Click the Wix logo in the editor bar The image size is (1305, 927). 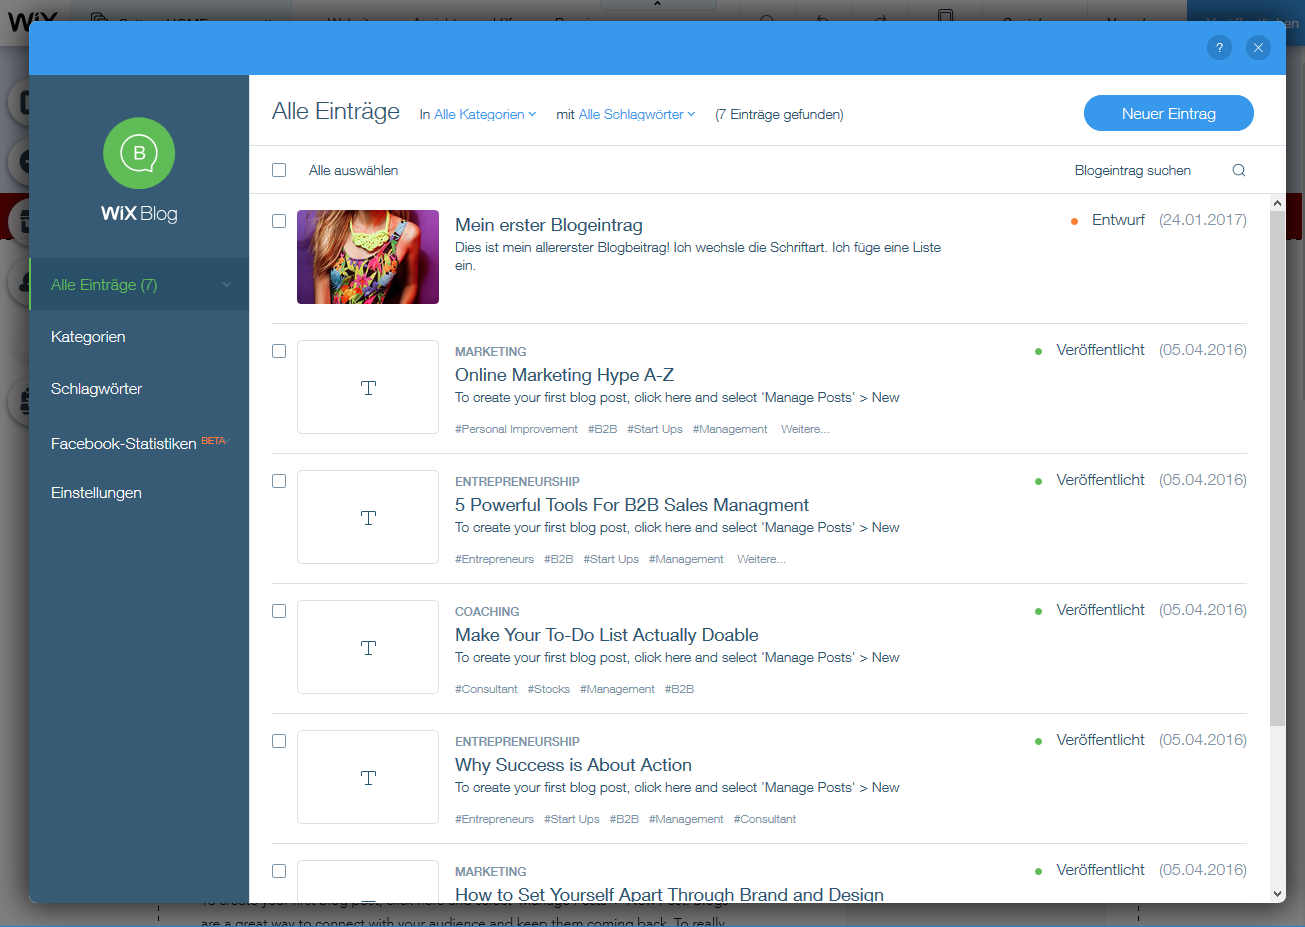click(33, 19)
